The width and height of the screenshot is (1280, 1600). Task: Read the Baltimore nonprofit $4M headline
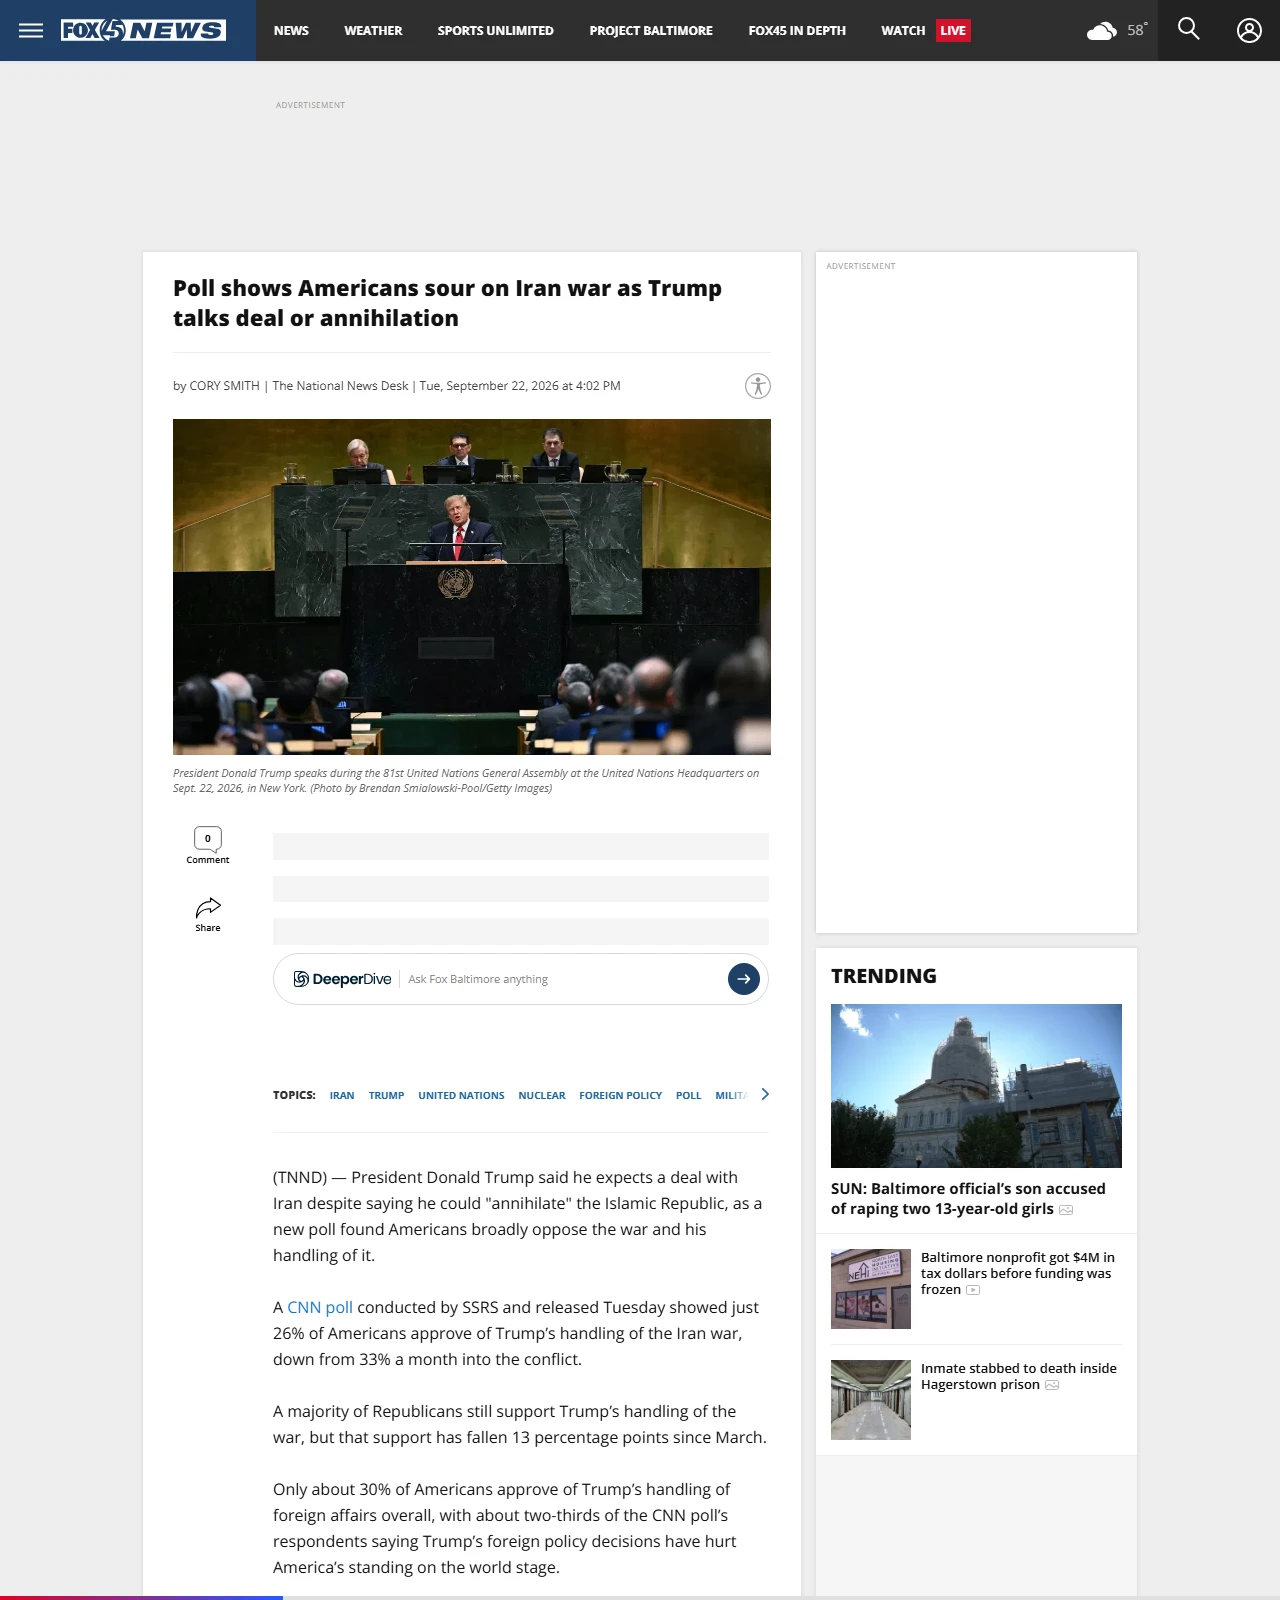coord(1018,1273)
